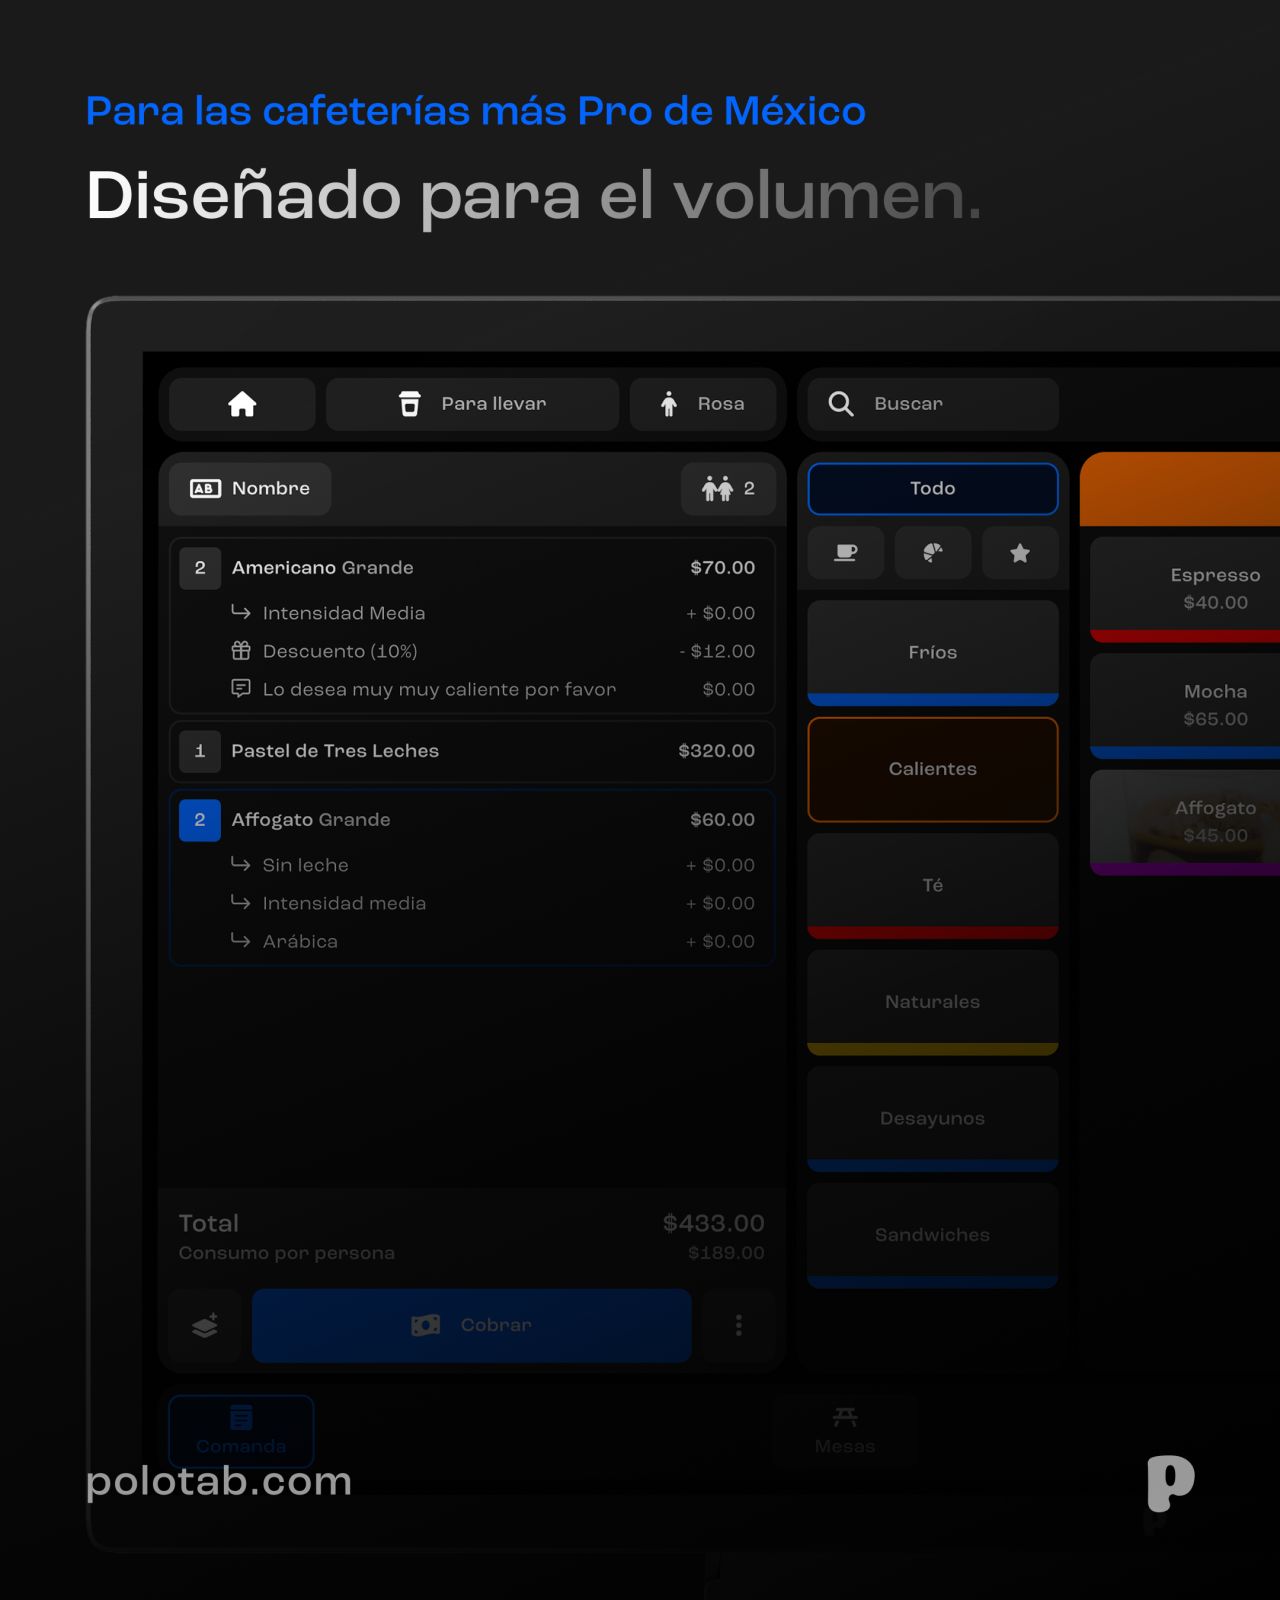Click the discount amount - $12.00
The height and width of the screenshot is (1600, 1280).
[x=717, y=651]
